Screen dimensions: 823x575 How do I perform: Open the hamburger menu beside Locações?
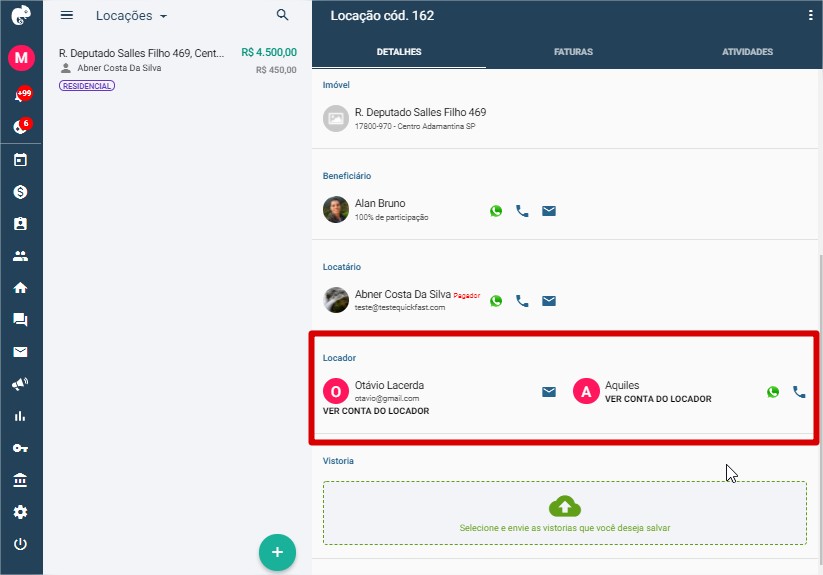67,15
